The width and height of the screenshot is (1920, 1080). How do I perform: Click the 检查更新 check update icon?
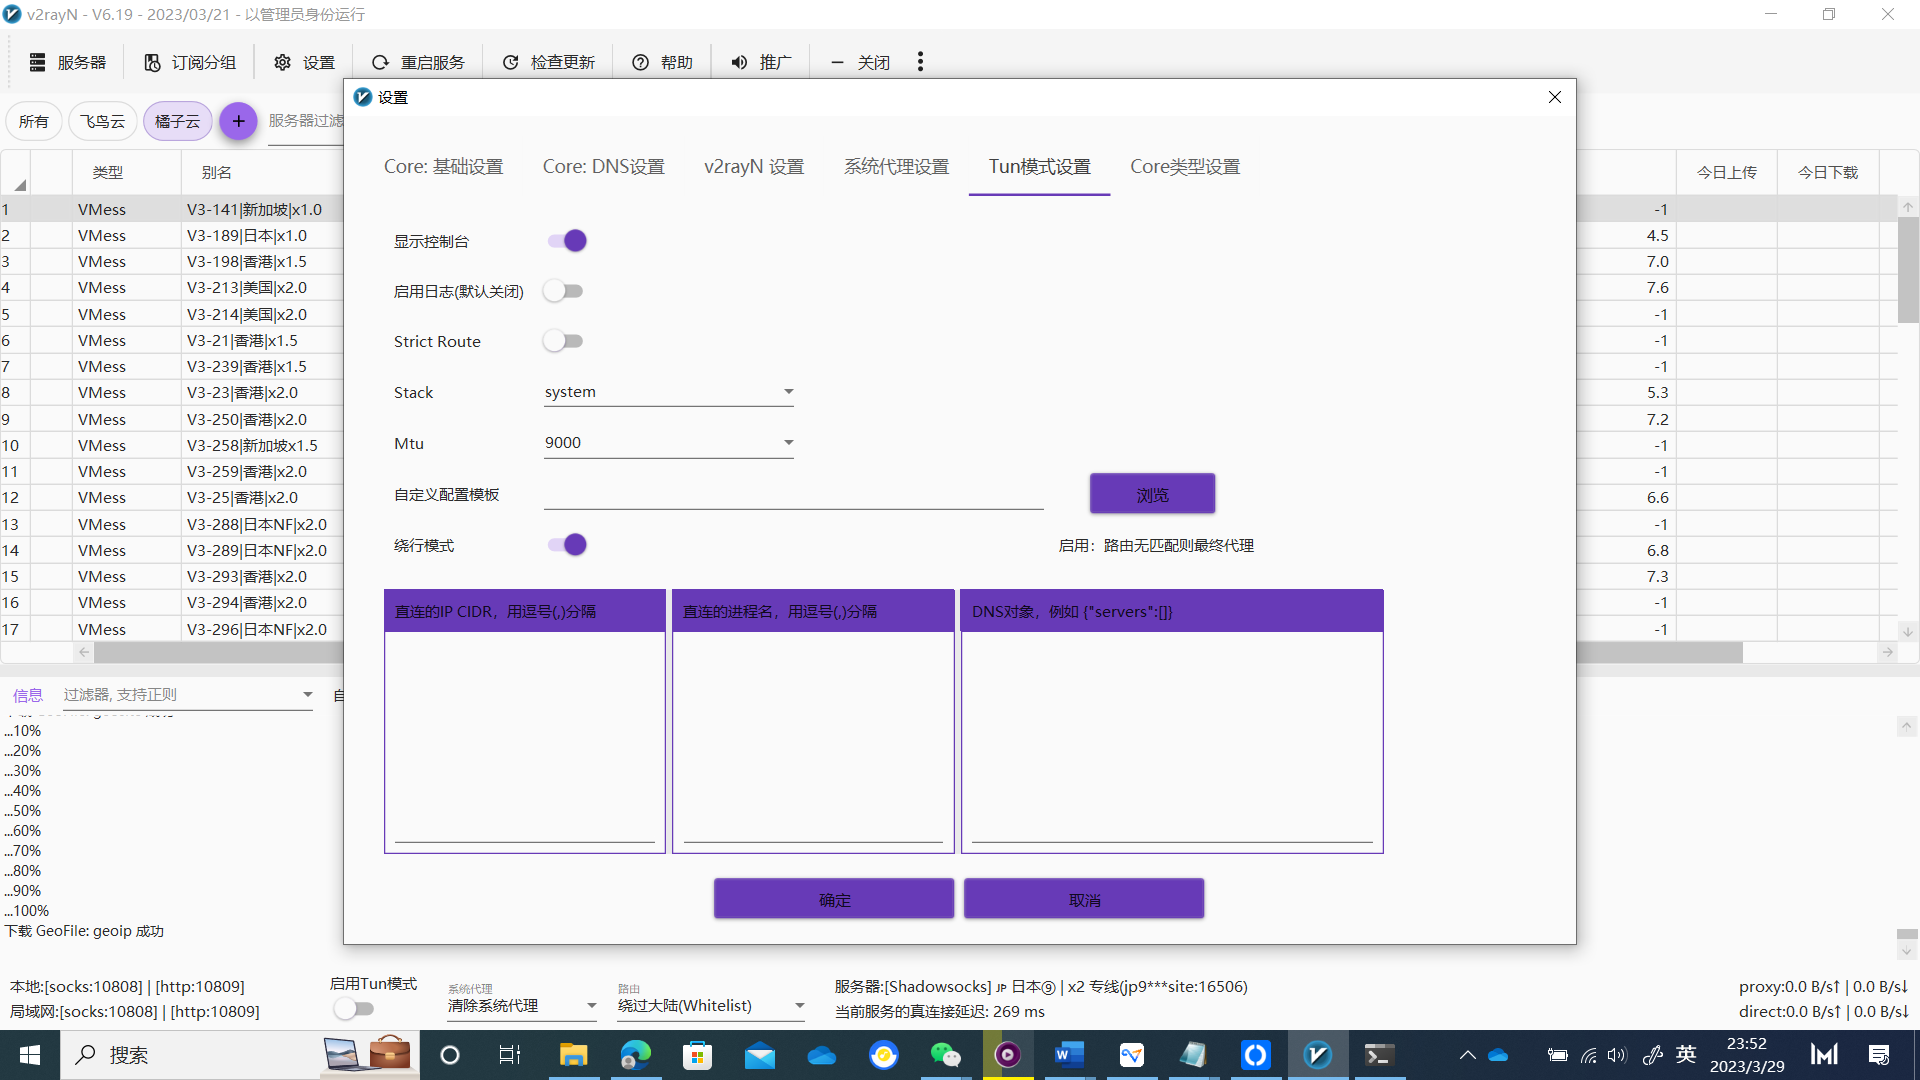click(x=511, y=61)
